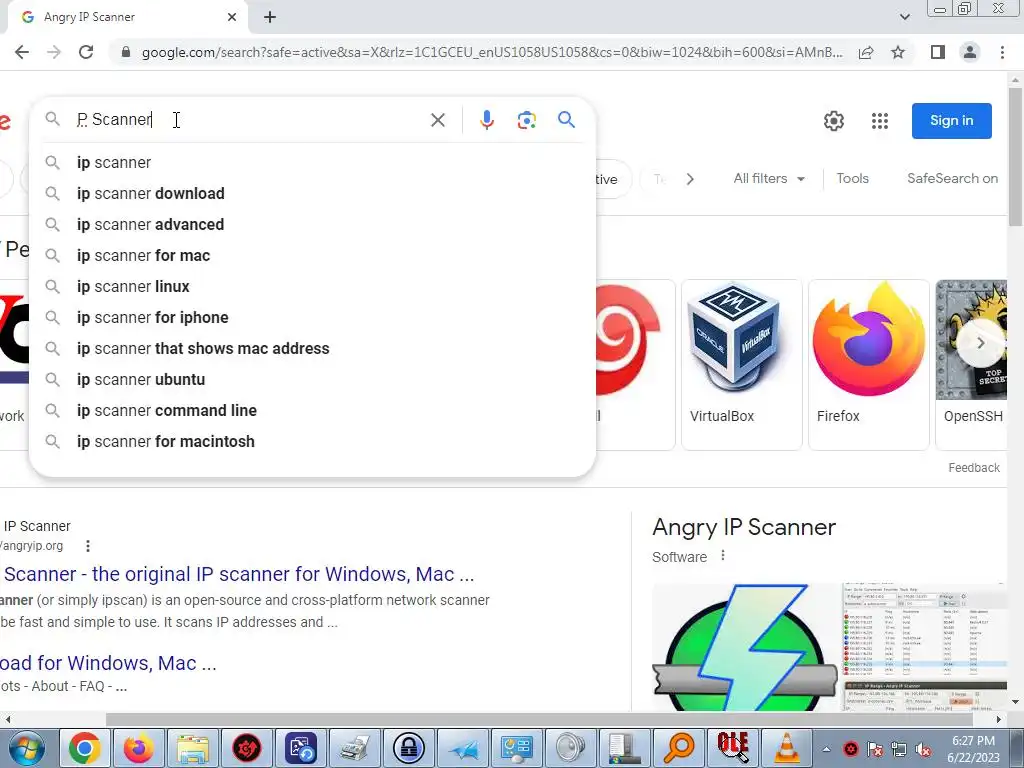1024x768 pixels.
Task: Open the muted volume tray icon
Action: [923, 749]
